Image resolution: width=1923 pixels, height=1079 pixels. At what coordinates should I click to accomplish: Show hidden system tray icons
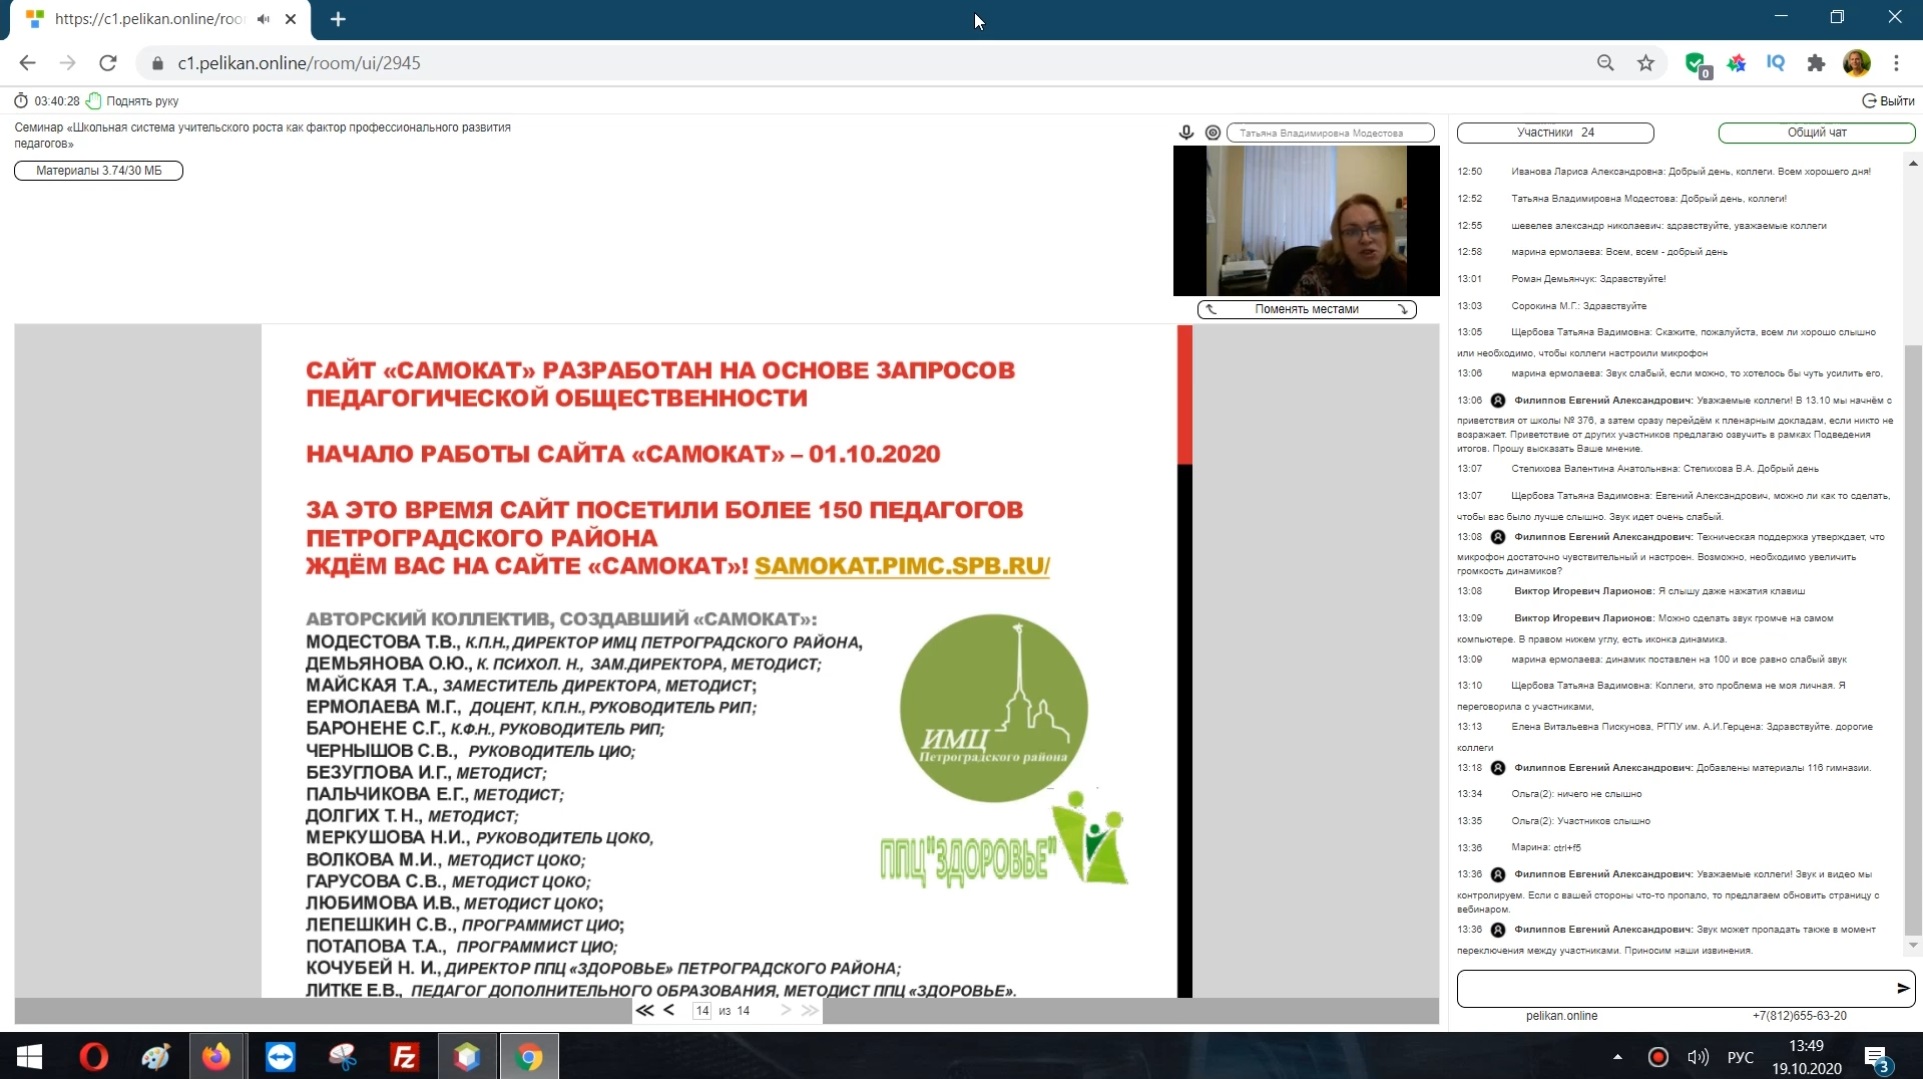pos(1617,1057)
